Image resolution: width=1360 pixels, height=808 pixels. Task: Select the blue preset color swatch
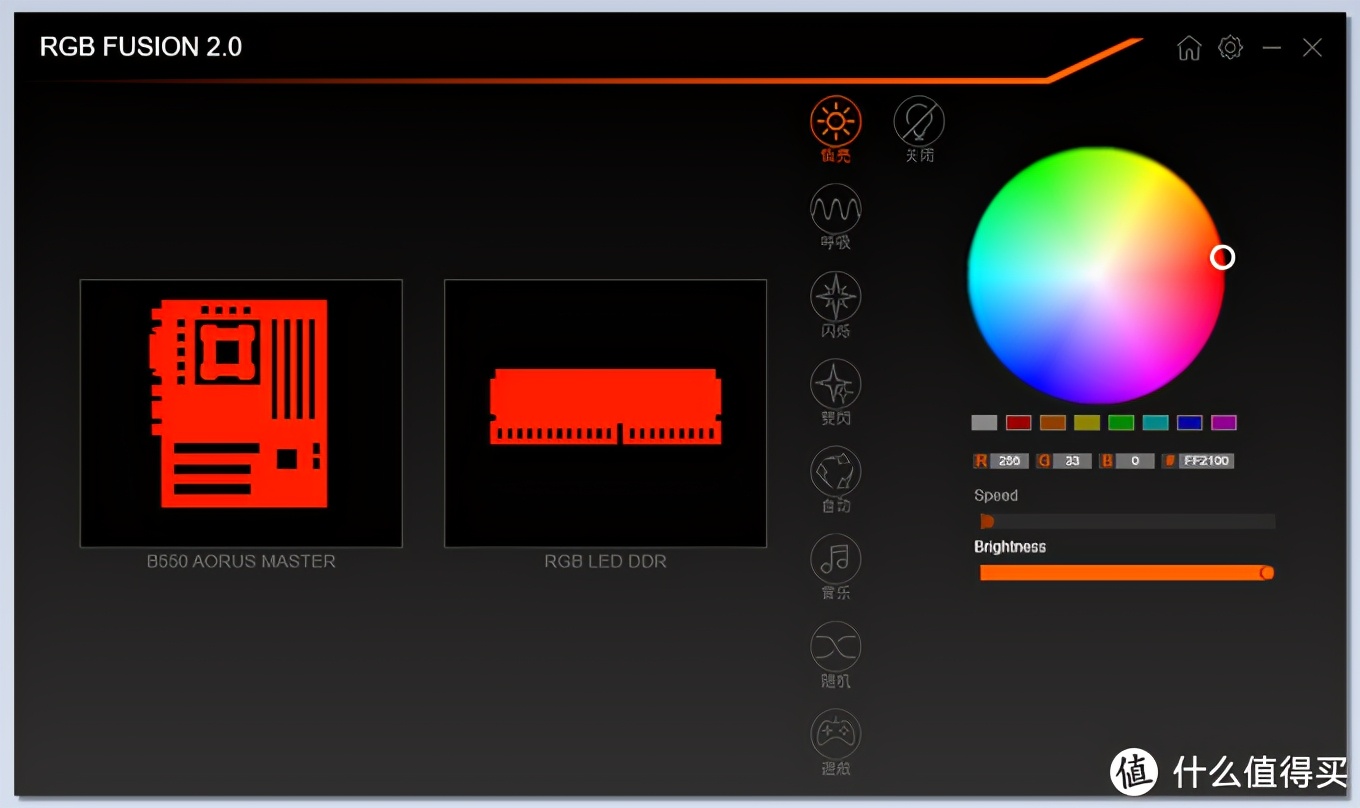pos(1189,423)
